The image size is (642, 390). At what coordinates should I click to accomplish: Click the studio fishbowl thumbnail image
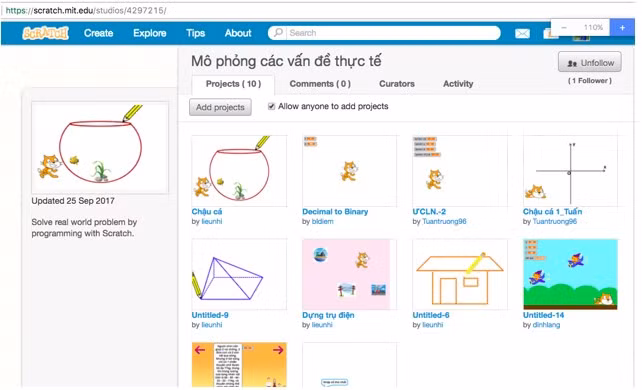click(x=100, y=148)
